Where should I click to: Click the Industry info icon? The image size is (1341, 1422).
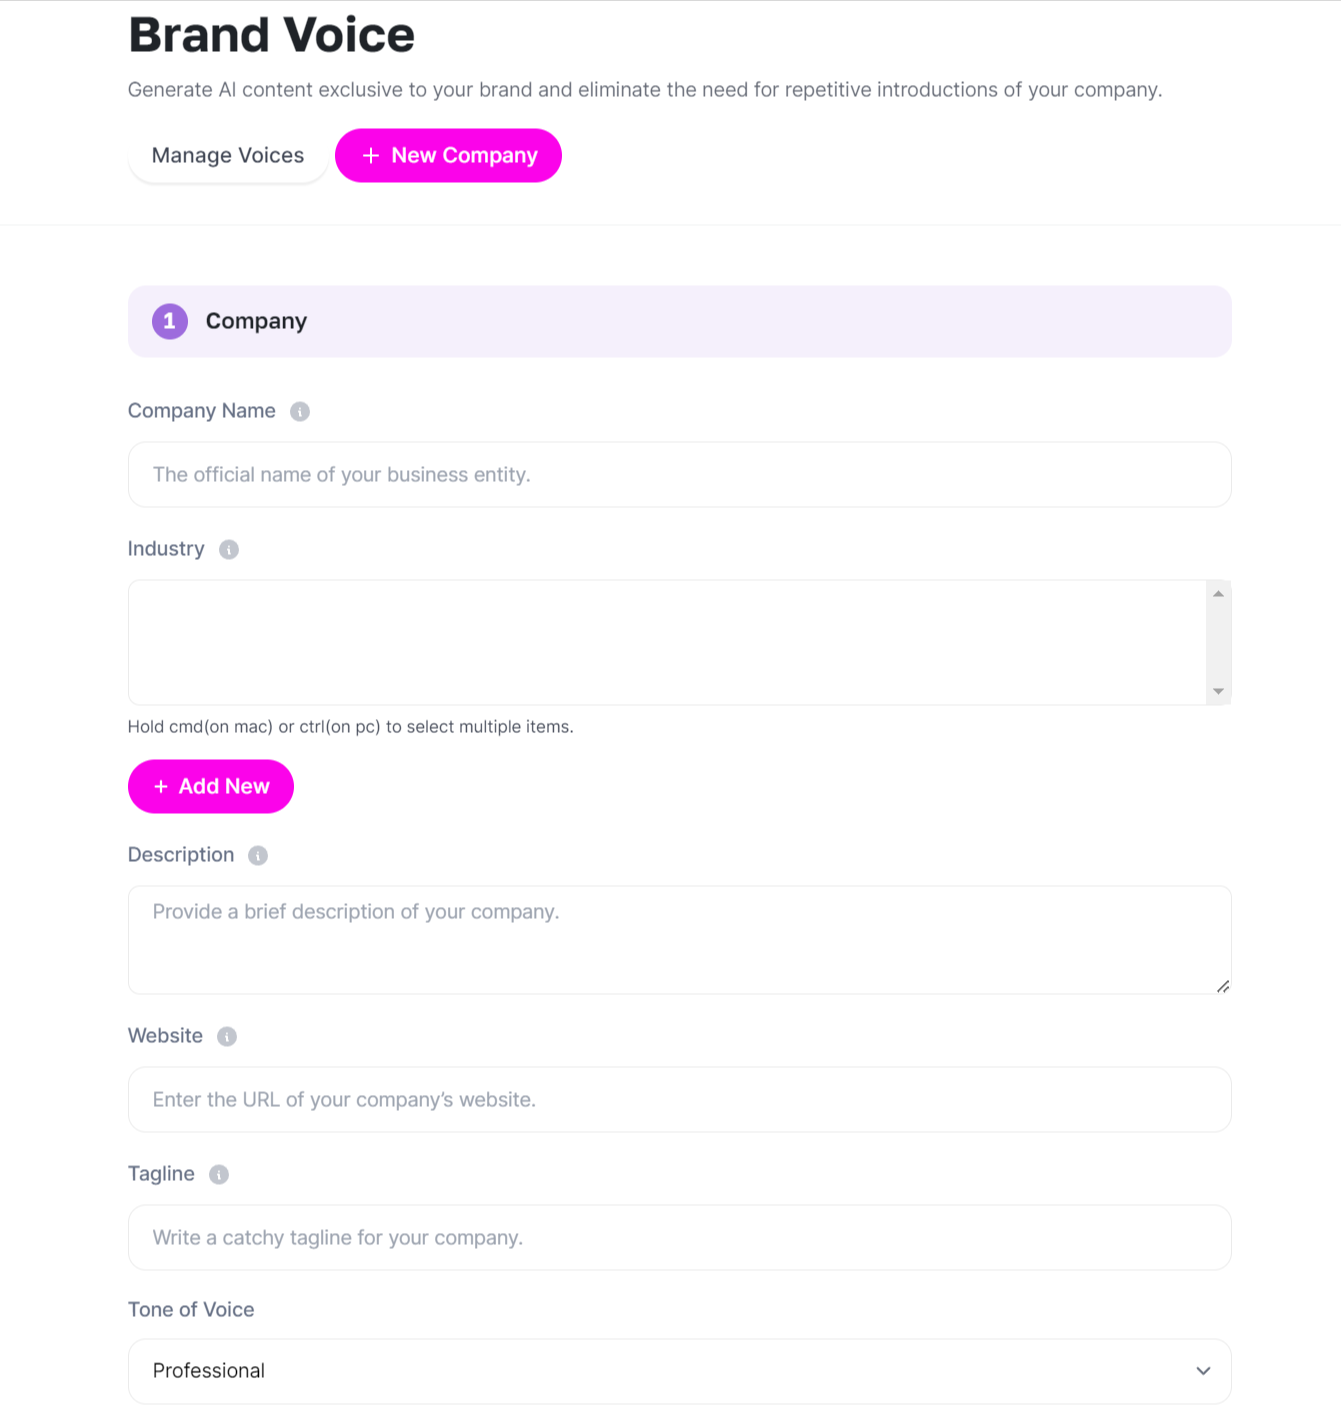click(229, 549)
